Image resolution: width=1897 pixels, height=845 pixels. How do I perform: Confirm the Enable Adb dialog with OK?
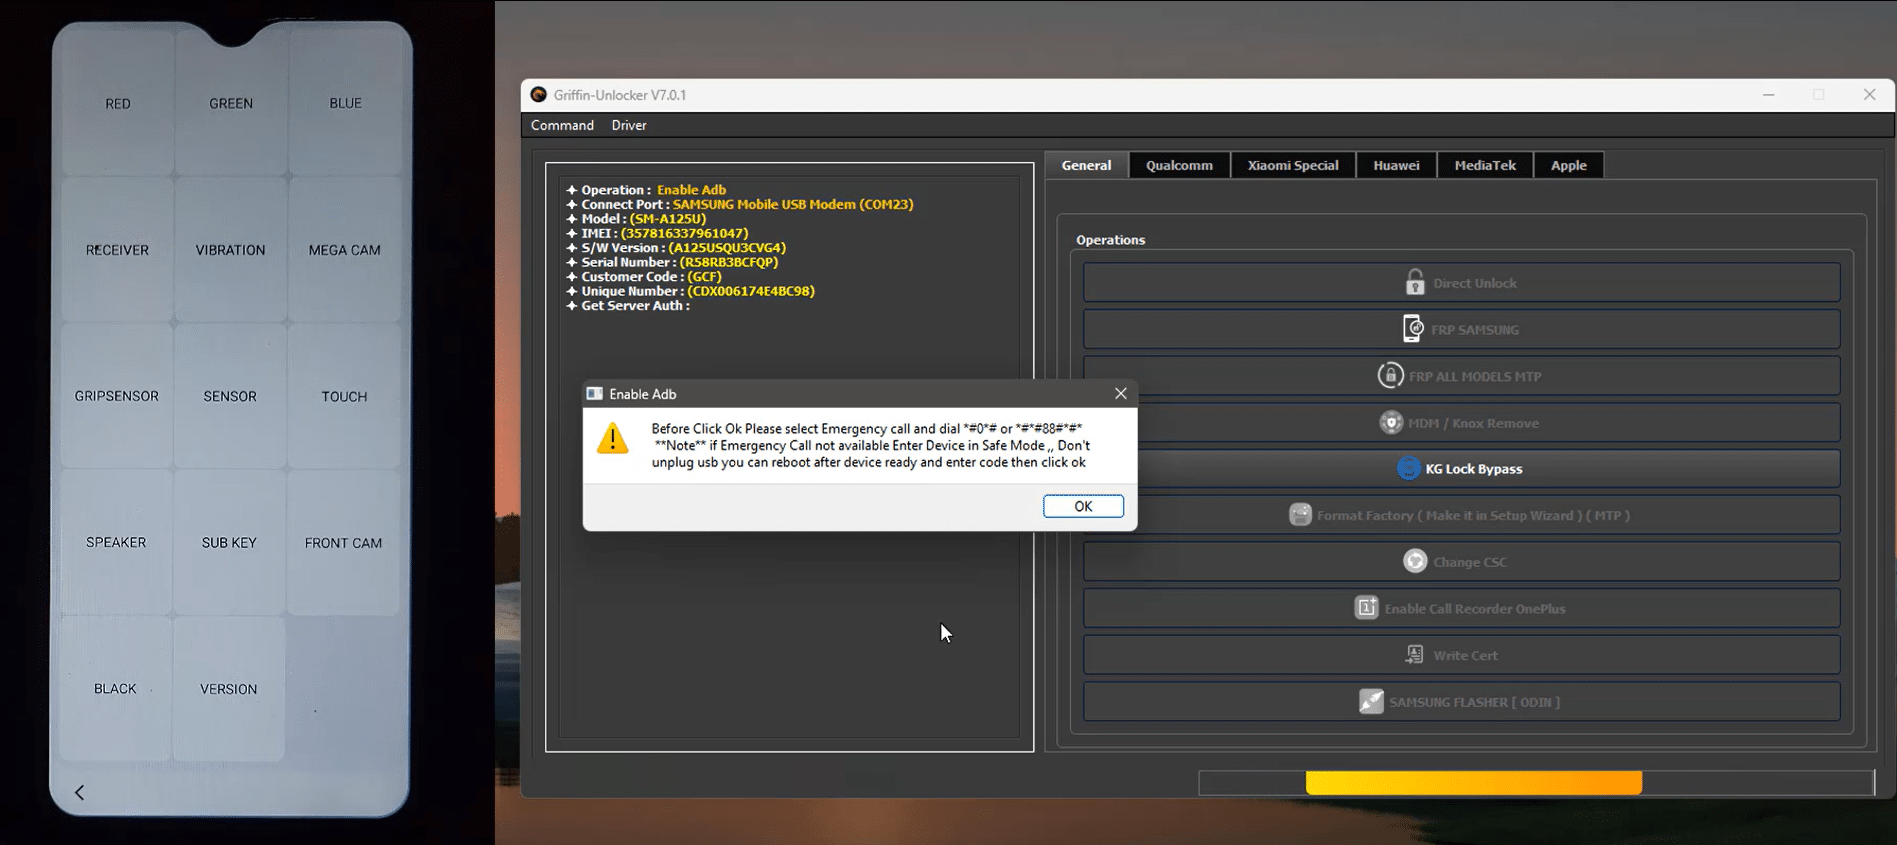(1083, 506)
